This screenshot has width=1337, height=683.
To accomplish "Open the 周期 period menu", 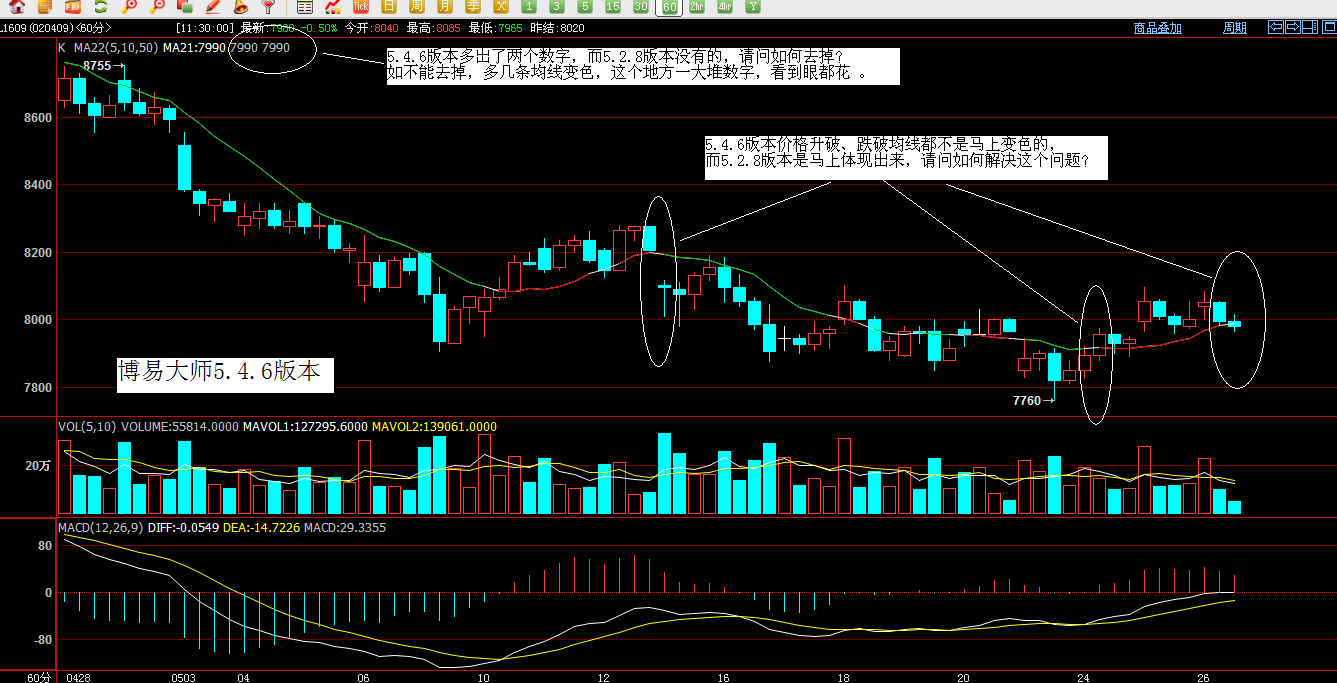I will pos(1234,28).
